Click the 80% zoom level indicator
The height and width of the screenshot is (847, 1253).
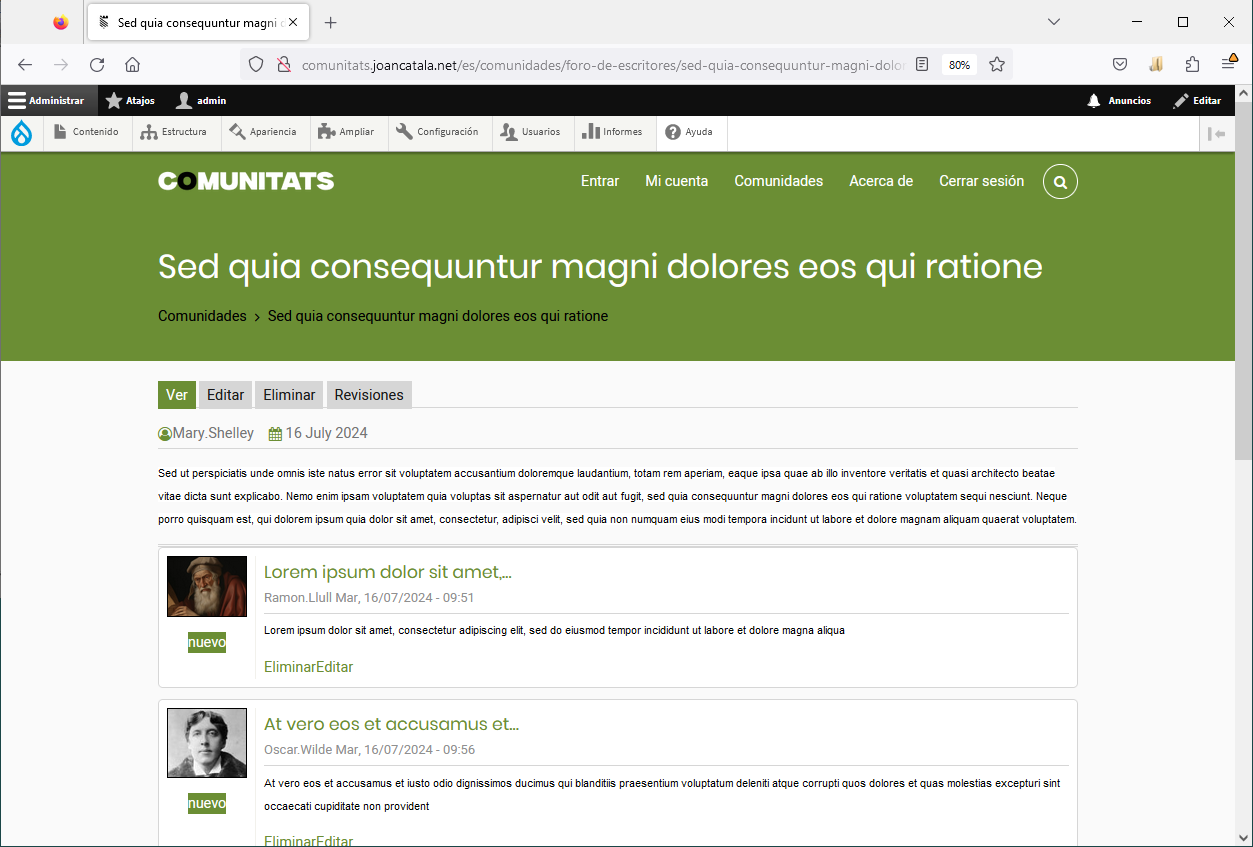click(959, 65)
